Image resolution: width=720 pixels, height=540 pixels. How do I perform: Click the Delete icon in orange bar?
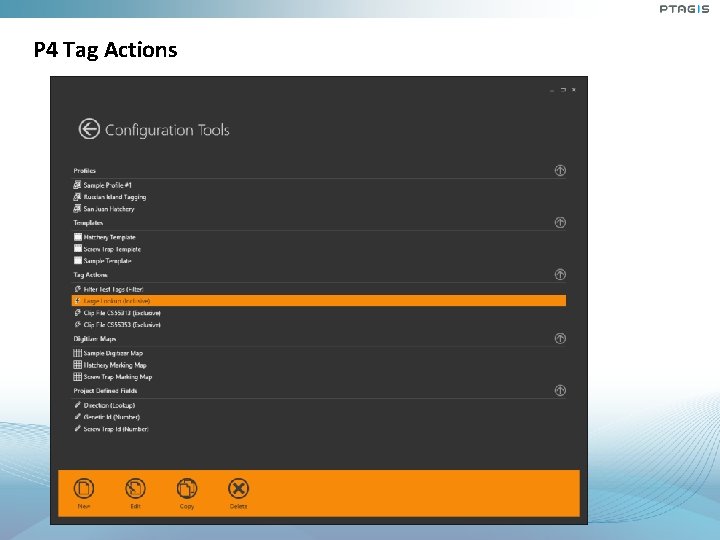coord(238,489)
